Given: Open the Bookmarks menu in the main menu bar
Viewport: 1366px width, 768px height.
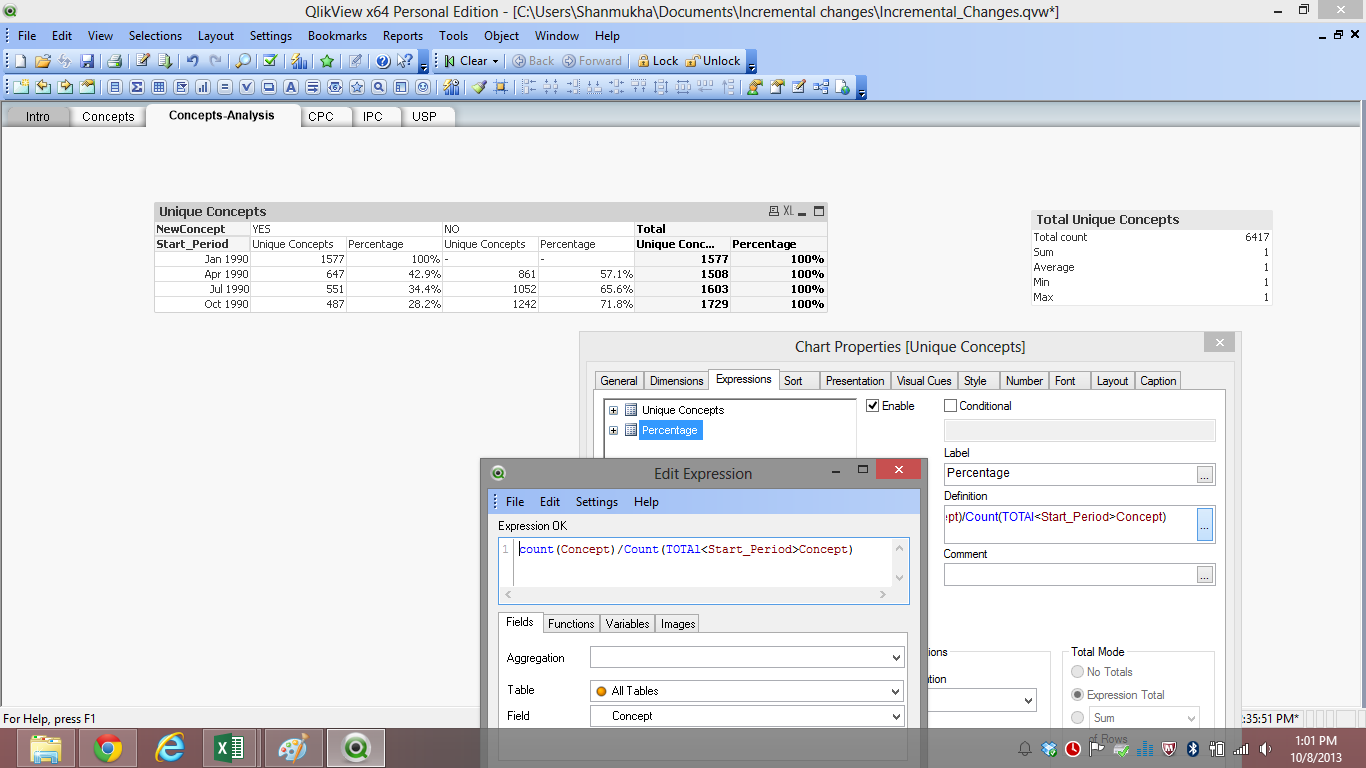Looking at the screenshot, I should pyautogui.click(x=337, y=35).
